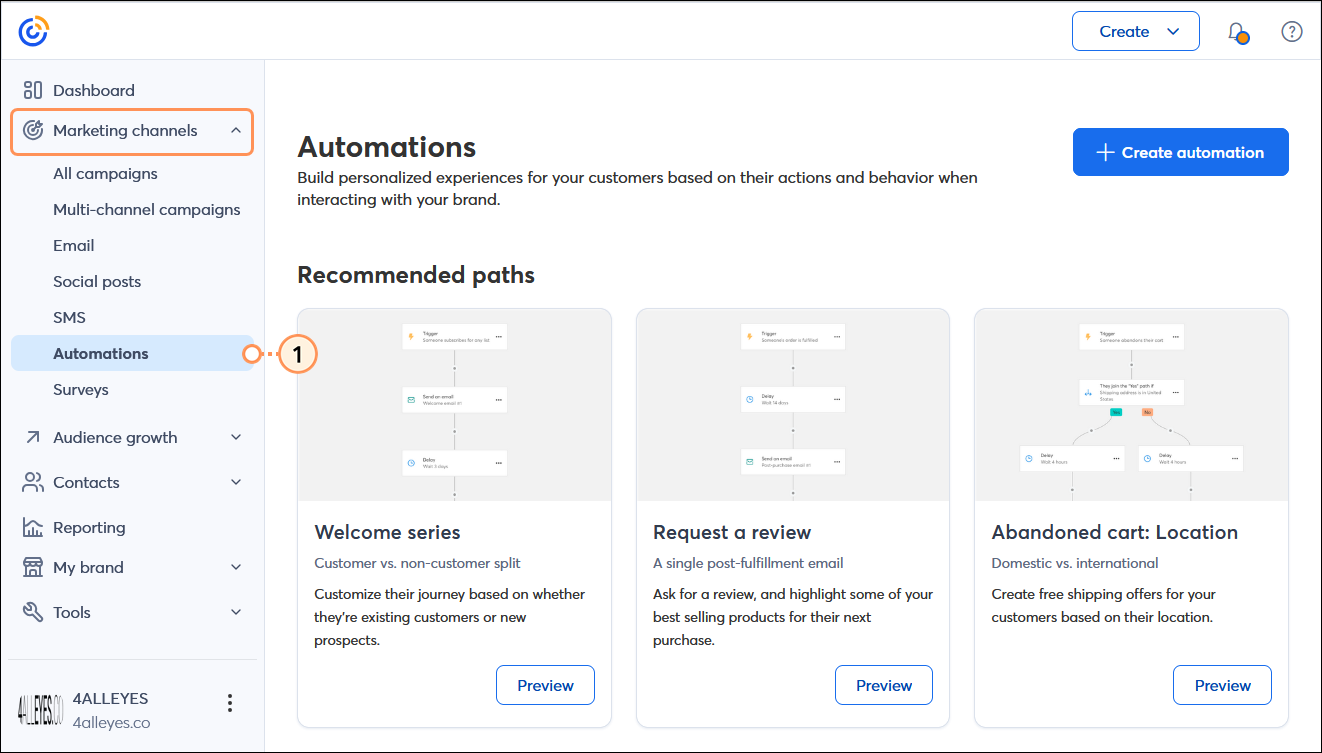The width and height of the screenshot is (1322, 753).
Task: Click the Request a review workflow thumbnail
Action: [x=793, y=405]
